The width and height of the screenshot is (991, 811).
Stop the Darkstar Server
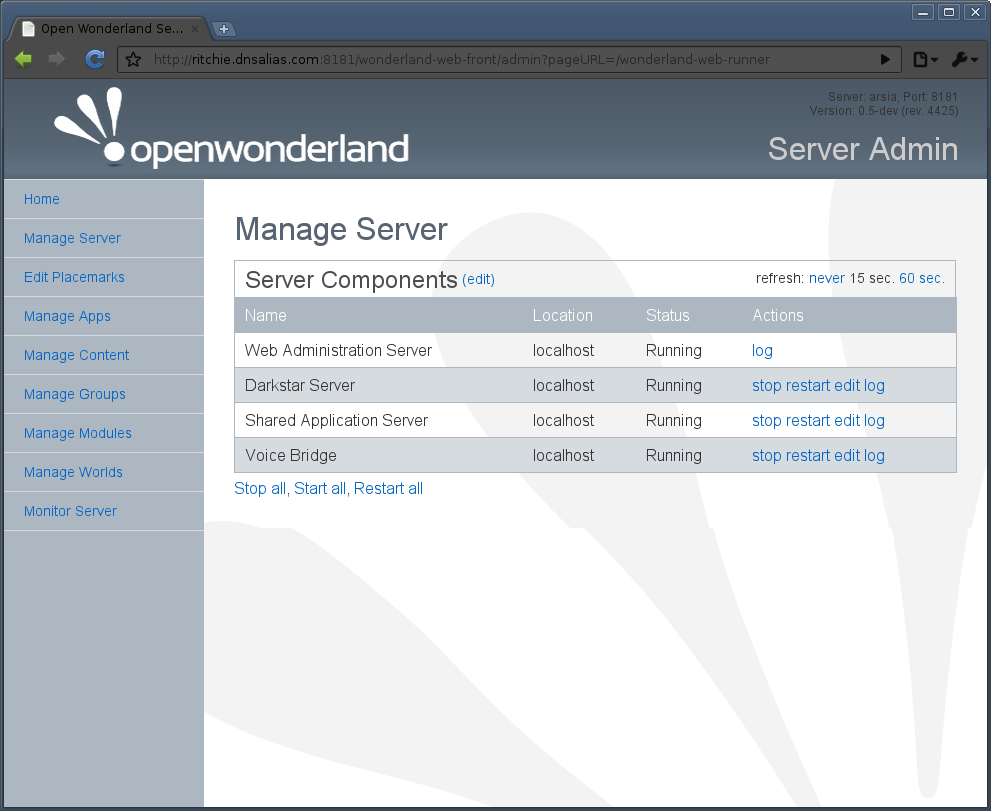pos(767,386)
